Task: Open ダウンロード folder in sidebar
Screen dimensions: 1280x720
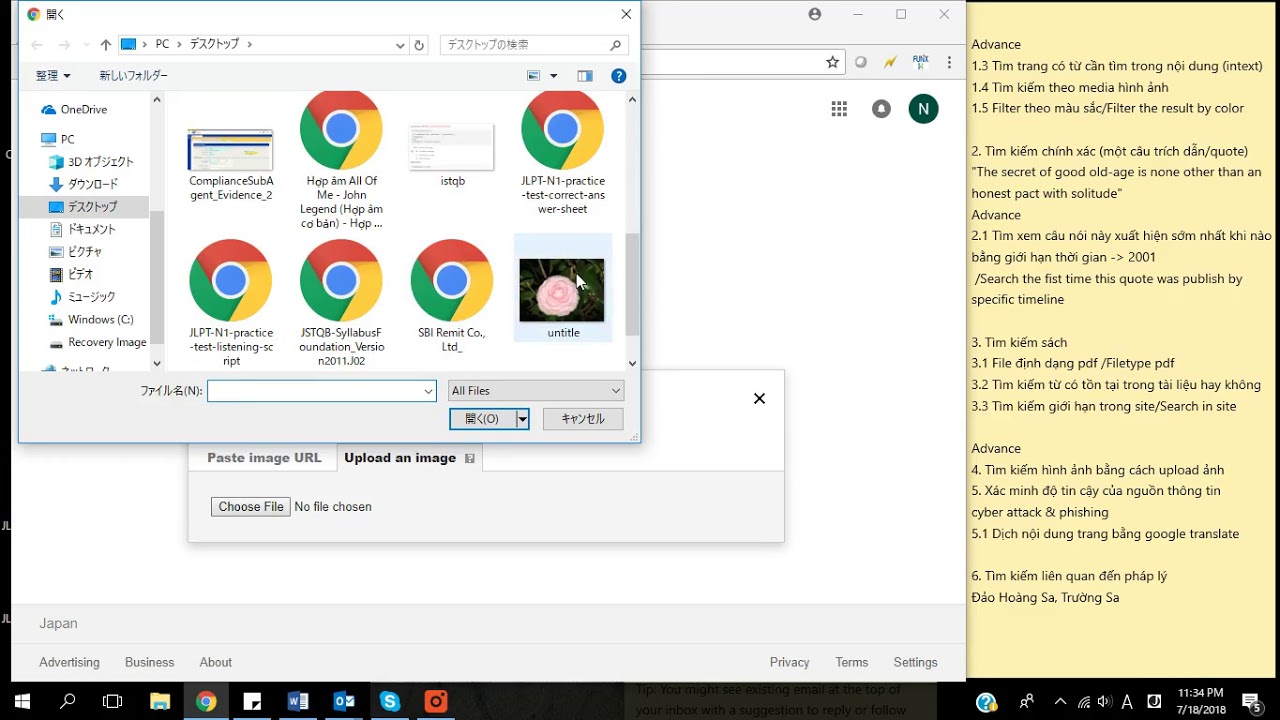Action: point(83,185)
